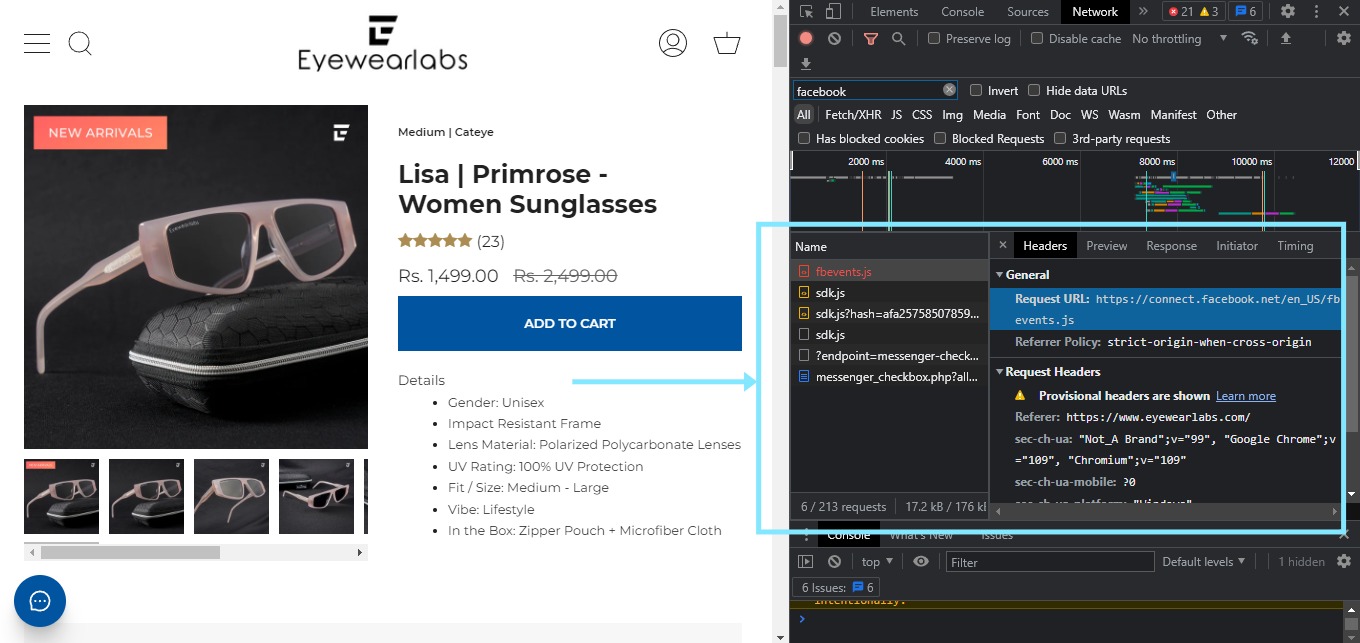This screenshot has width=1360, height=643.
Task: Open DevTools settings gear
Action: (x=1288, y=12)
